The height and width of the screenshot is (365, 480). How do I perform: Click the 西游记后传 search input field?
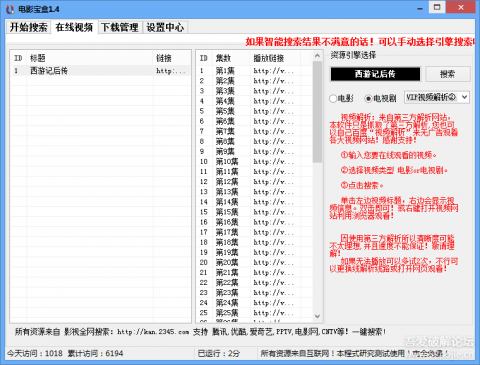pyautogui.click(x=375, y=74)
